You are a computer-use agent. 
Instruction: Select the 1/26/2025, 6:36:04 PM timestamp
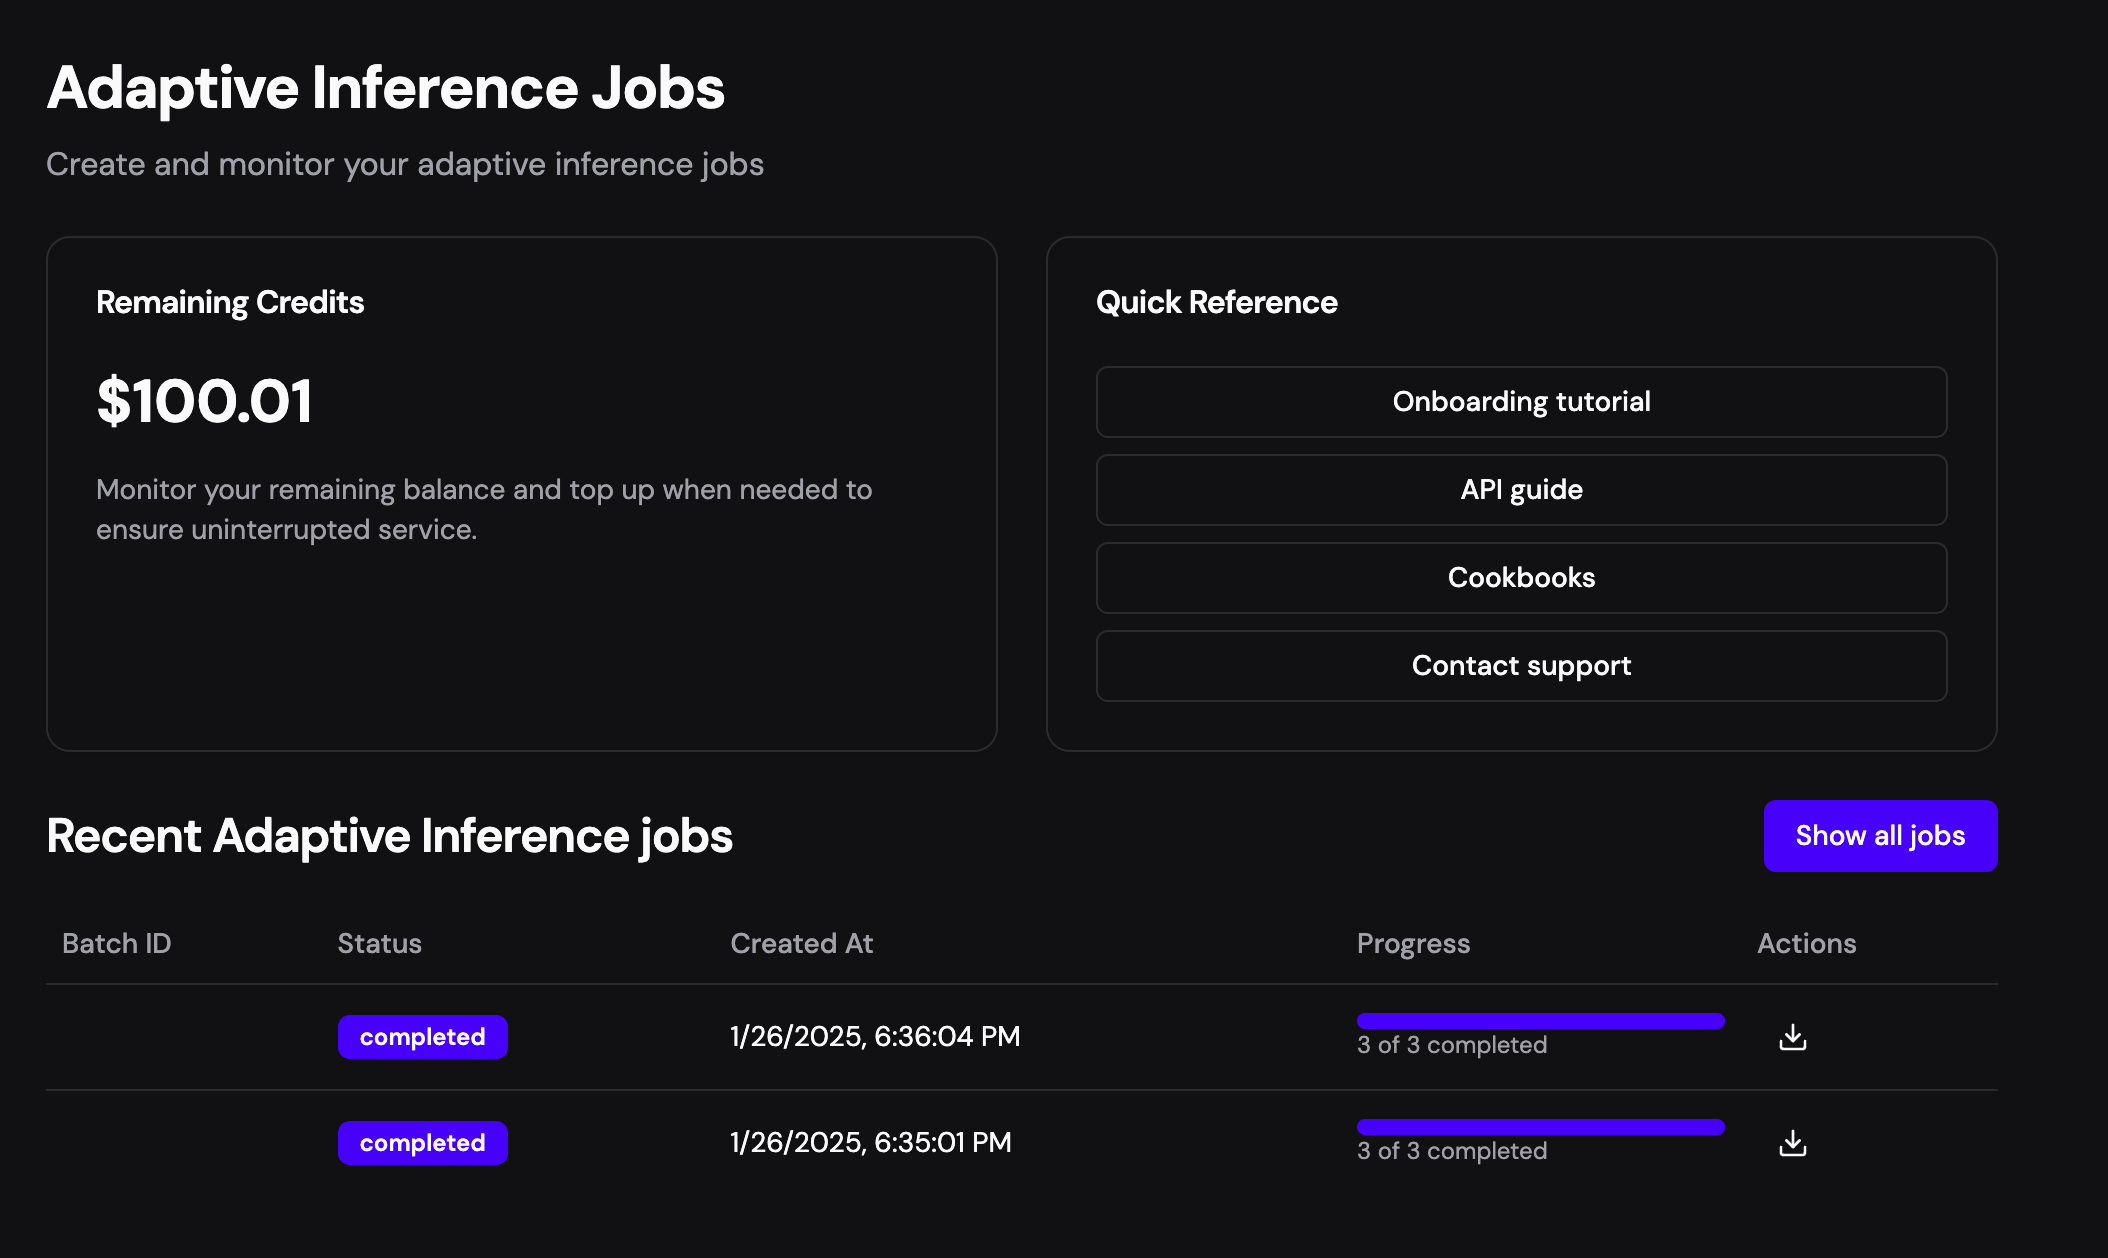point(875,1036)
